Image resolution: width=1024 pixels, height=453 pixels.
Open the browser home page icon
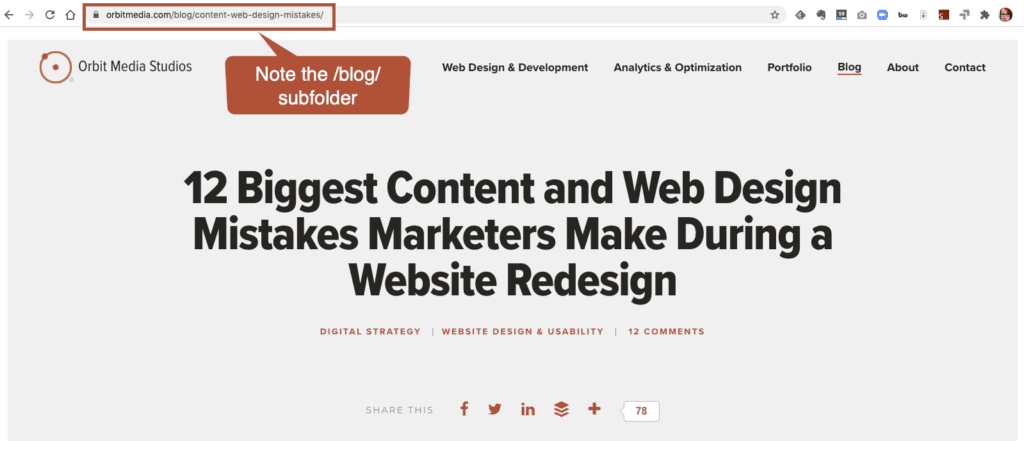click(71, 15)
